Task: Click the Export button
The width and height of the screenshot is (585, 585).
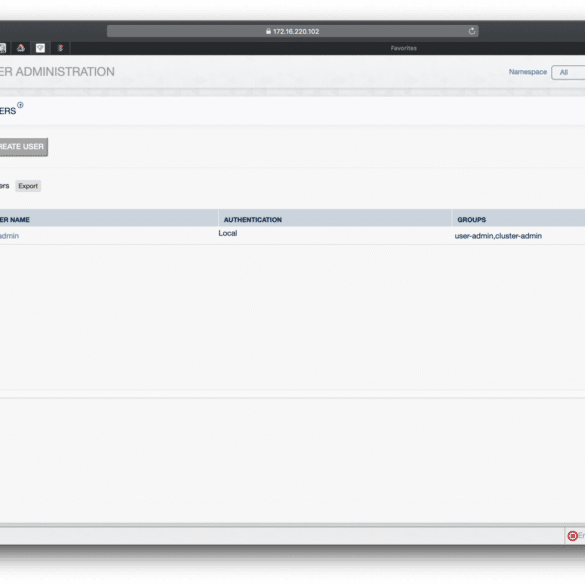Action: (28, 186)
